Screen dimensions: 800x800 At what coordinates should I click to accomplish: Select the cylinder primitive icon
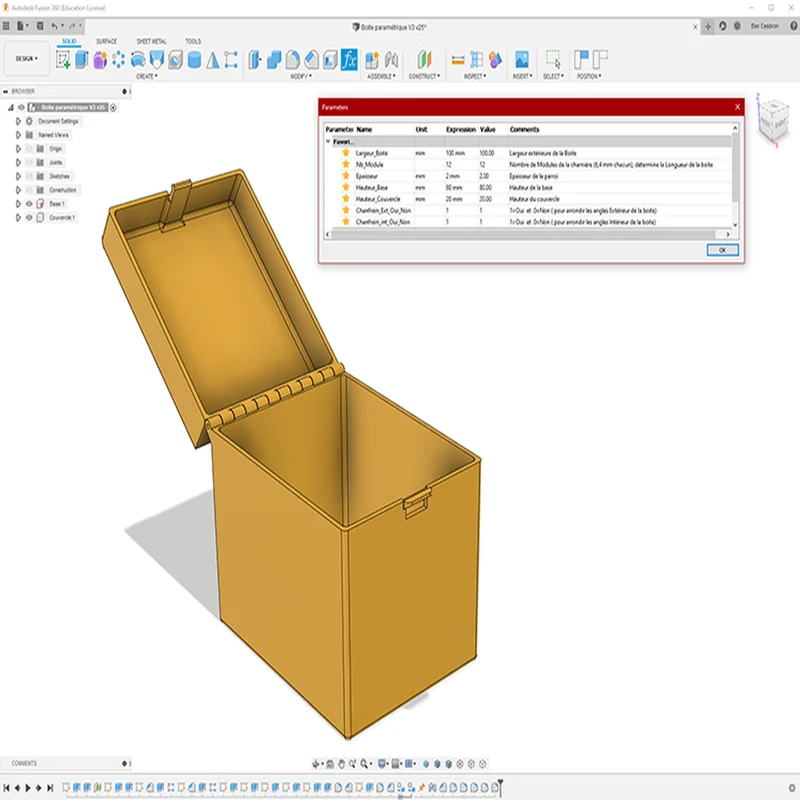[x=194, y=60]
